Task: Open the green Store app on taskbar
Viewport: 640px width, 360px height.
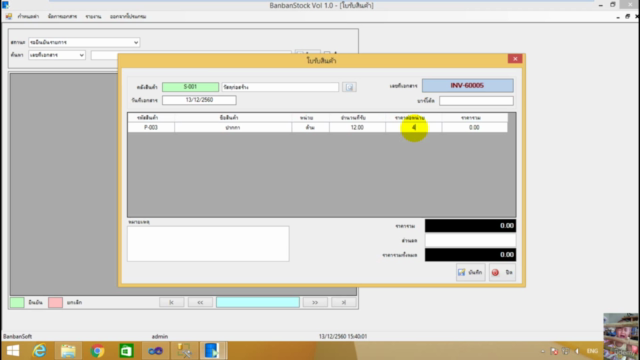Action: [x=126, y=351]
